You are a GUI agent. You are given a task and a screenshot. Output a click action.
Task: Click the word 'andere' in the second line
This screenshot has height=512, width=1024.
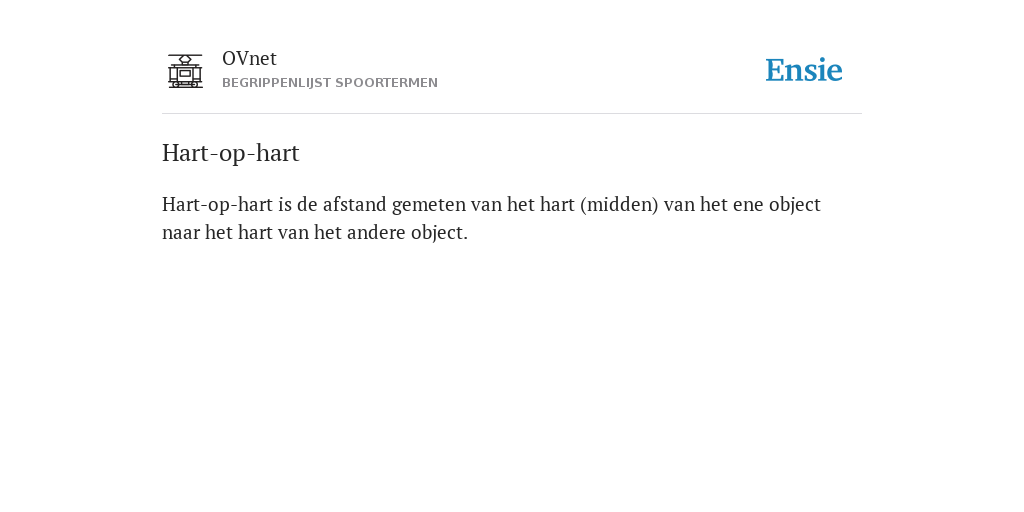(x=376, y=232)
